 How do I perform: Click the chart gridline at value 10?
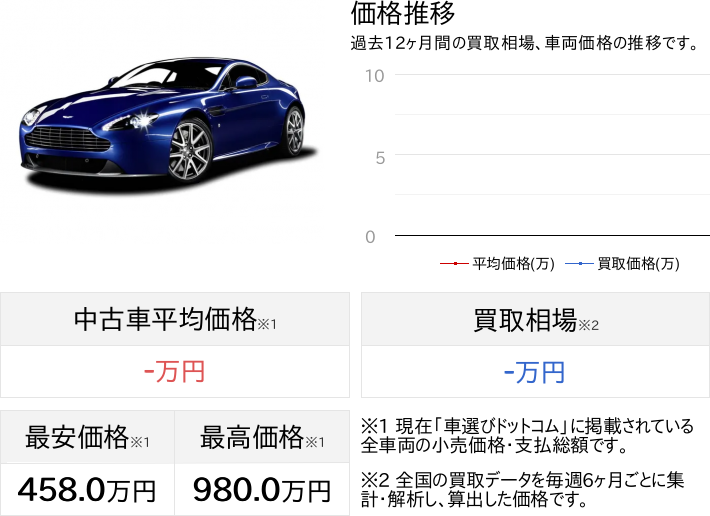pyautogui.click(x=552, y=75)
